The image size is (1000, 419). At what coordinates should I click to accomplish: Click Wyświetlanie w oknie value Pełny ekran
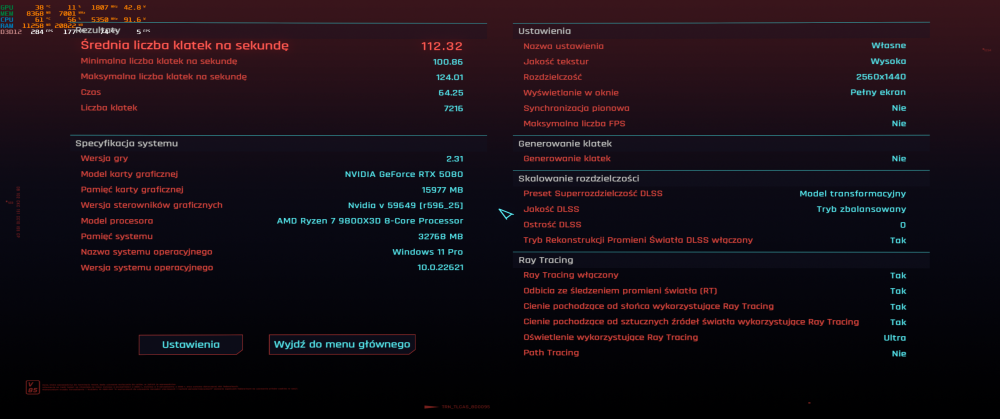(878, 92)
